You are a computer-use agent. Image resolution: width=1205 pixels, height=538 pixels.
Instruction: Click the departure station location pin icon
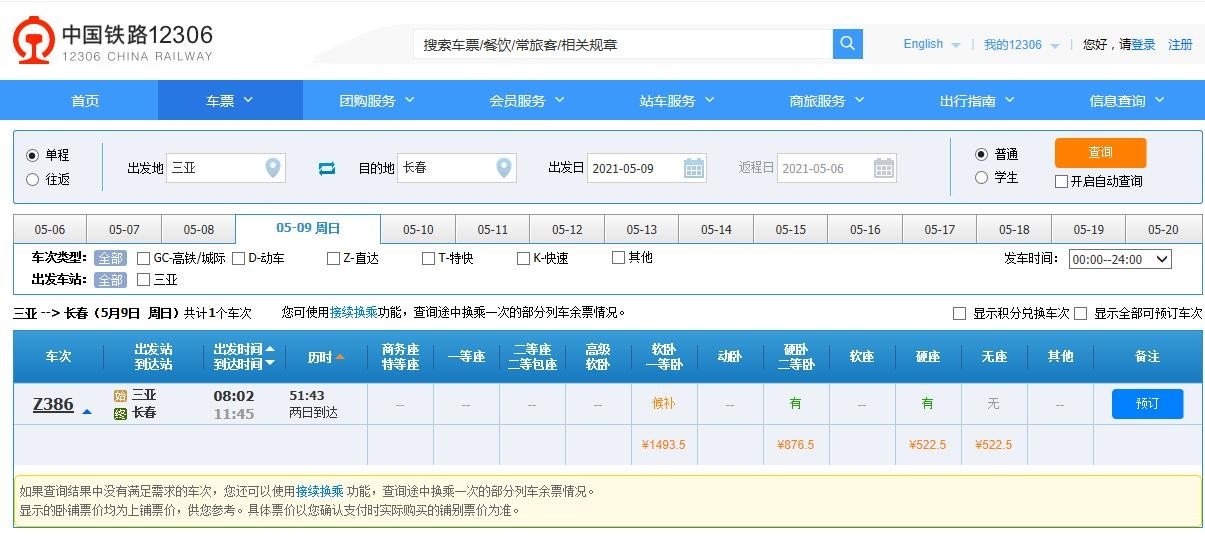pos(272,168)
